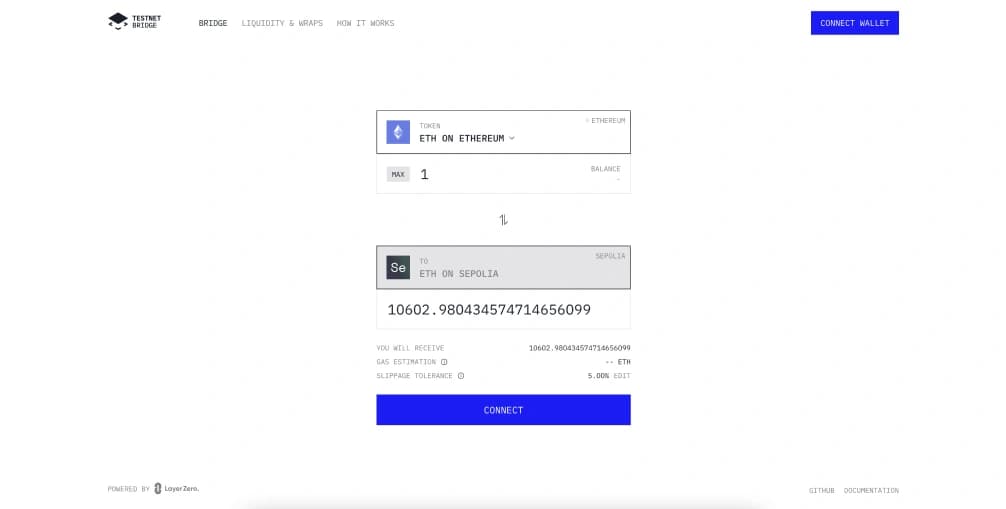Click the dropdown chevron beside ETH on Ethereum
This screenshot has height=509, width=1006.
pyautogui.click(x=512, y=139)
